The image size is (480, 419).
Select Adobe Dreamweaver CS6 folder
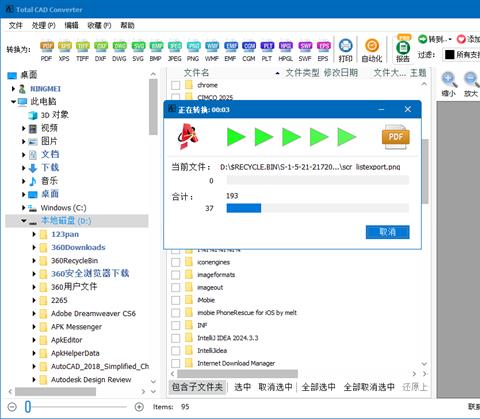click(x=93, y=314)
